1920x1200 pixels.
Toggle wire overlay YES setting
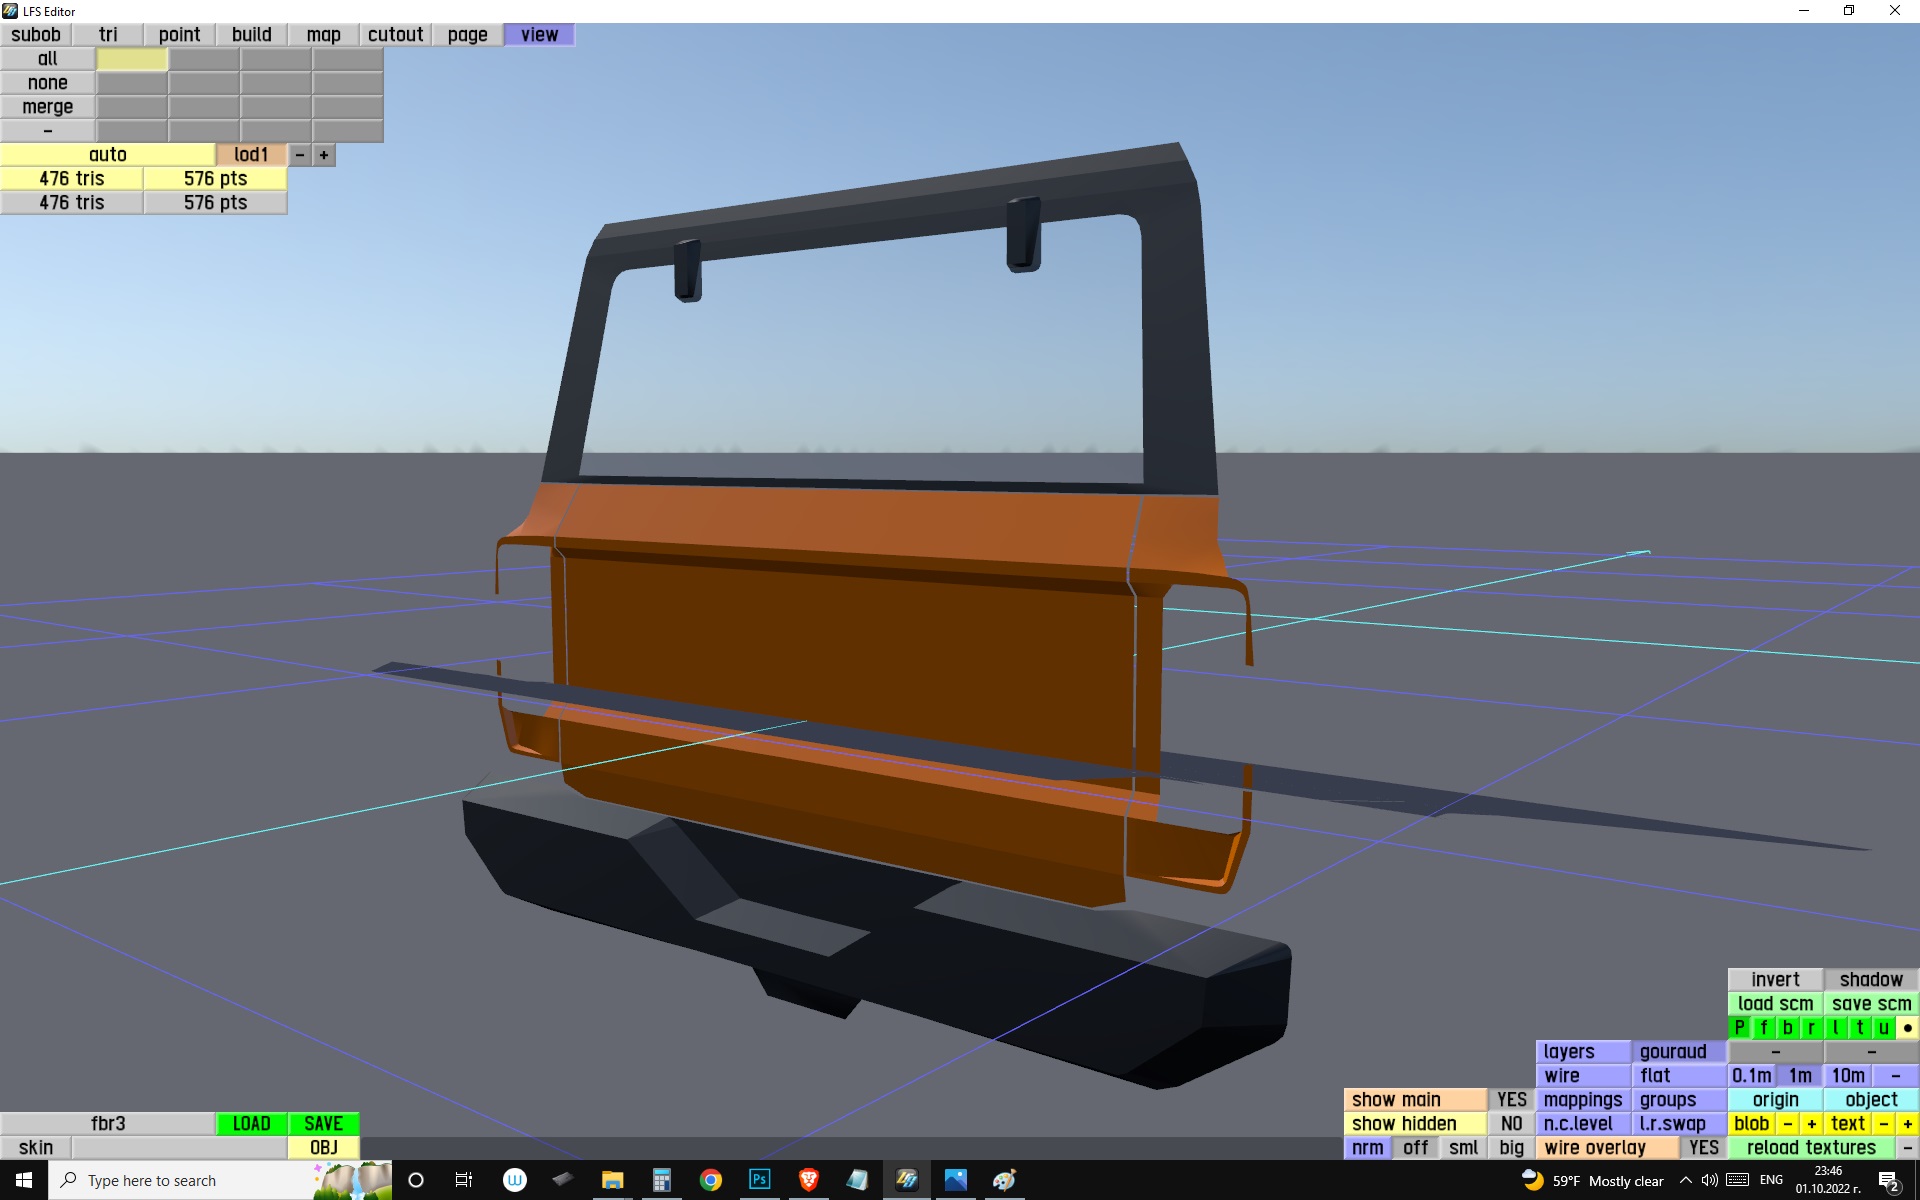[x=1703, y=1147]
